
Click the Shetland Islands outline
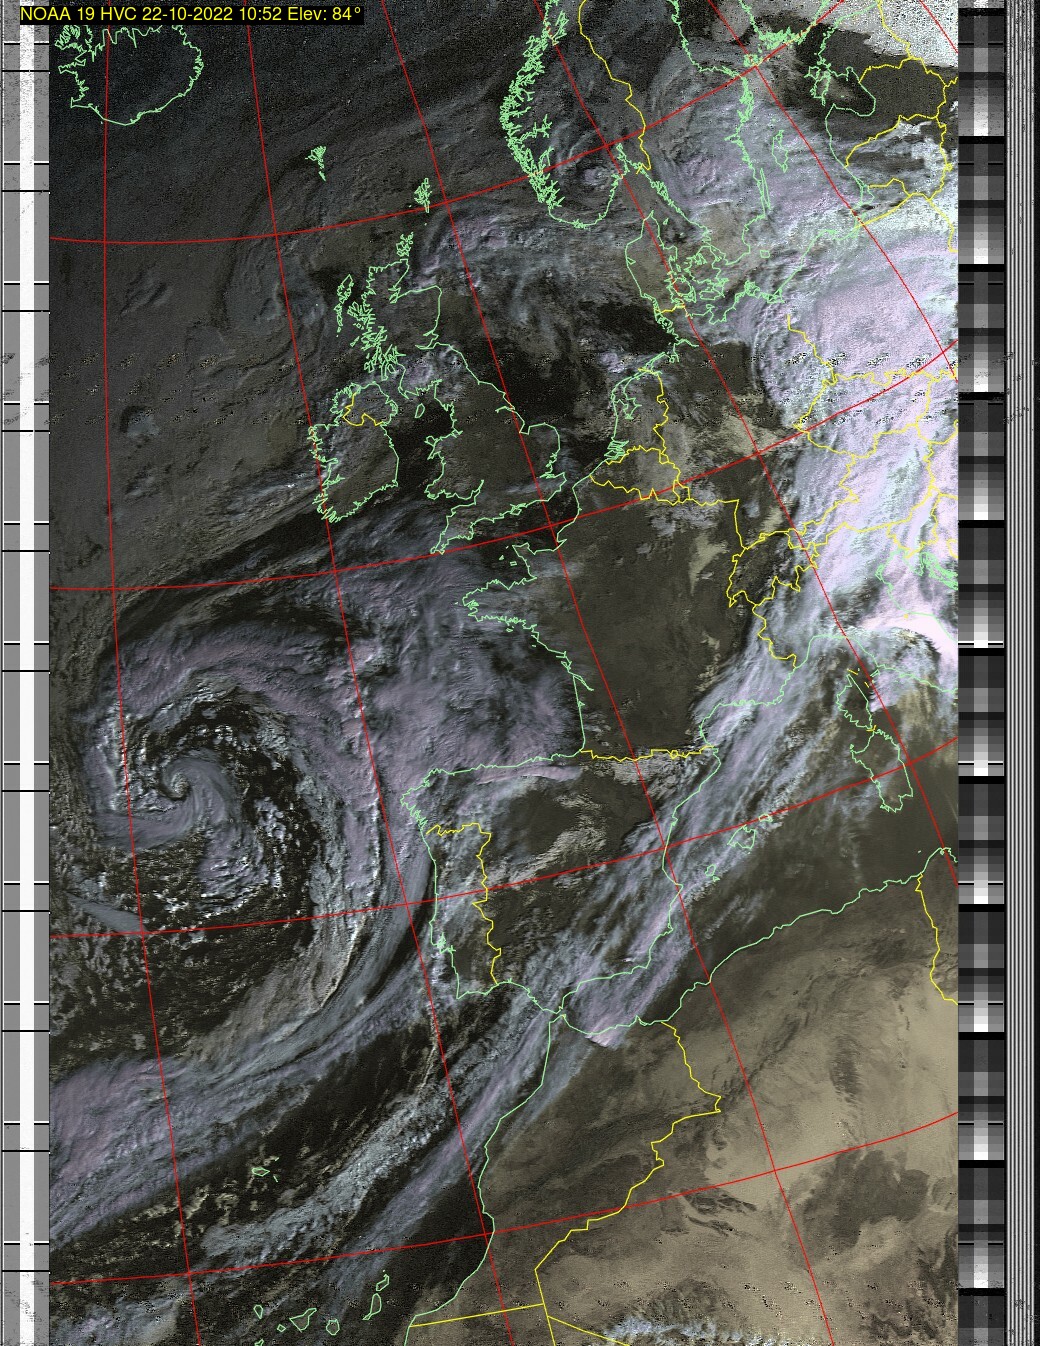pos(422,193)
